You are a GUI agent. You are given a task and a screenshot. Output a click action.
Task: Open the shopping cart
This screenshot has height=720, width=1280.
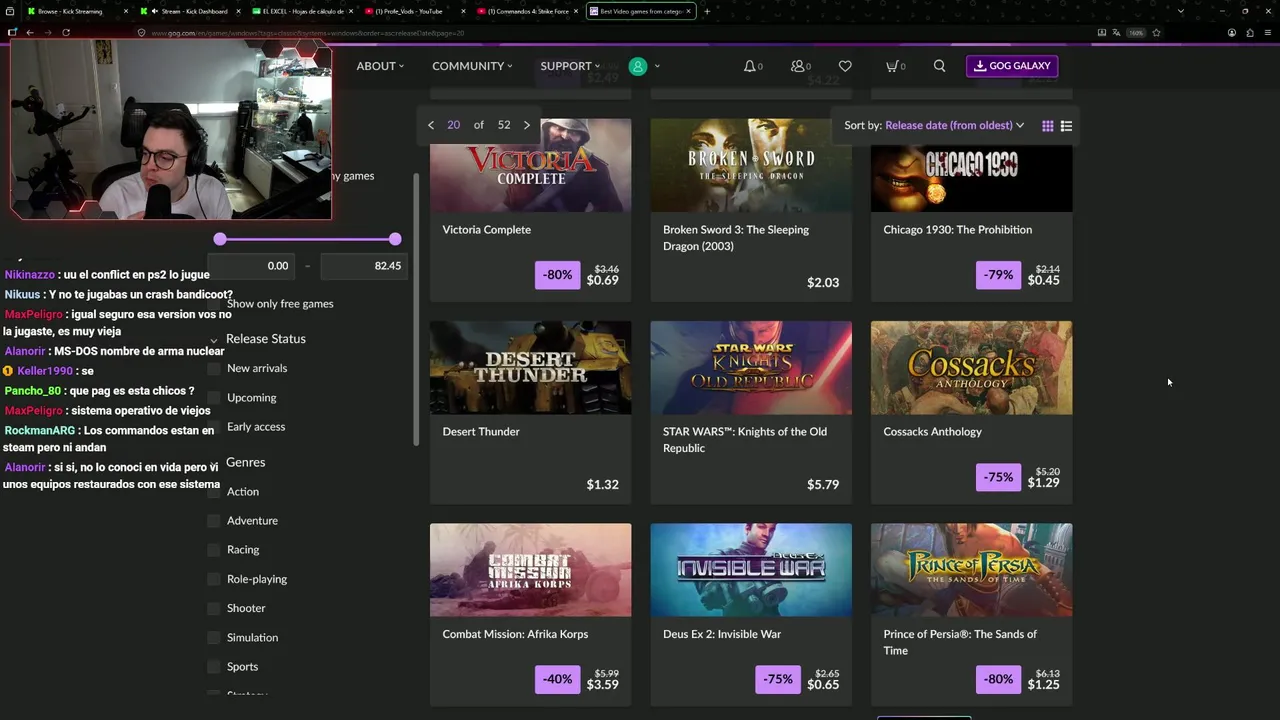coord(895,66)
